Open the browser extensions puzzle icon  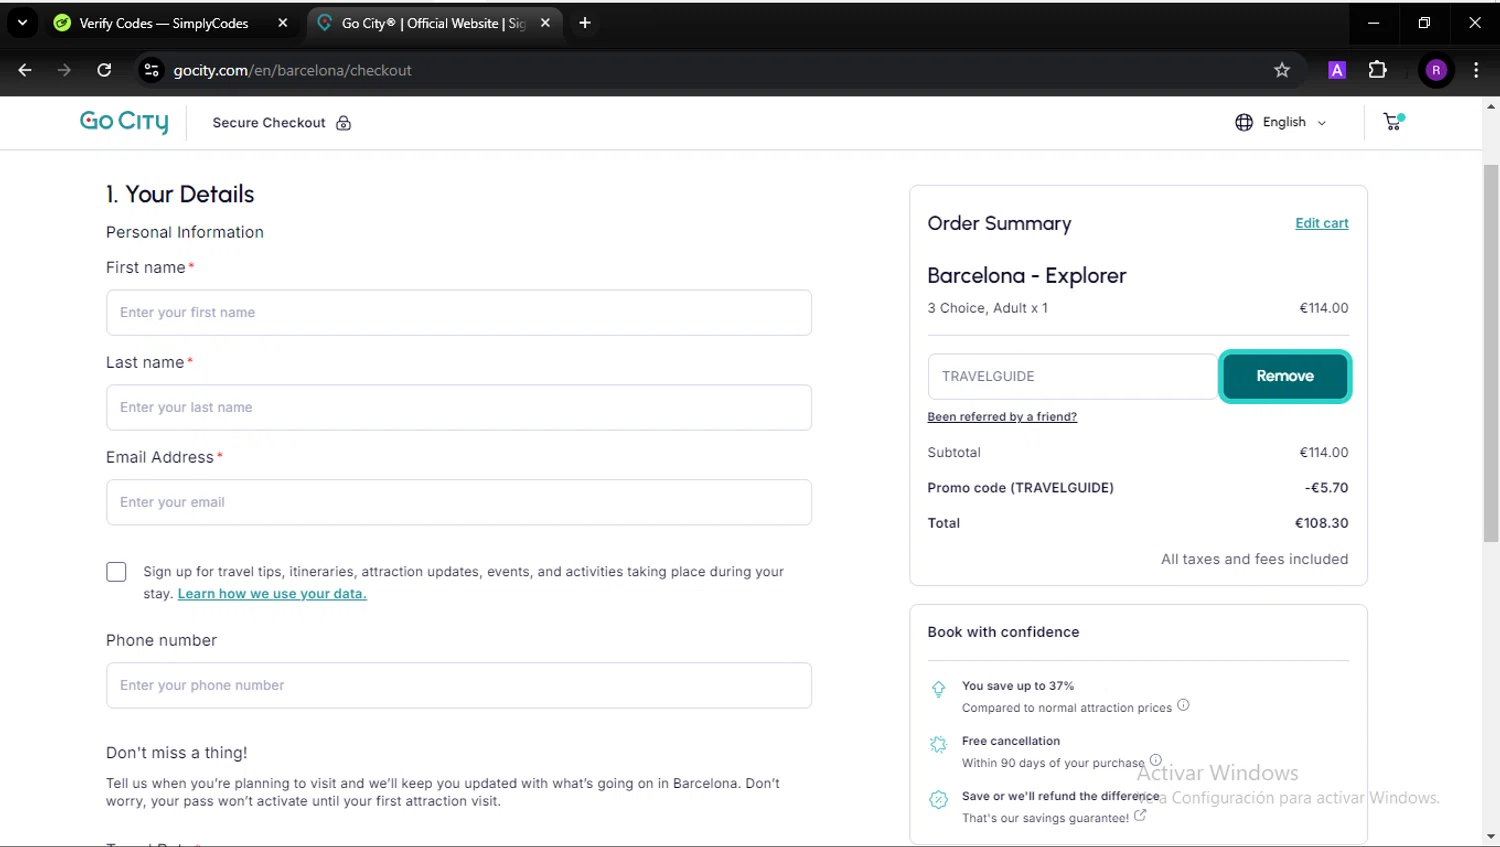click(1377, 70)
